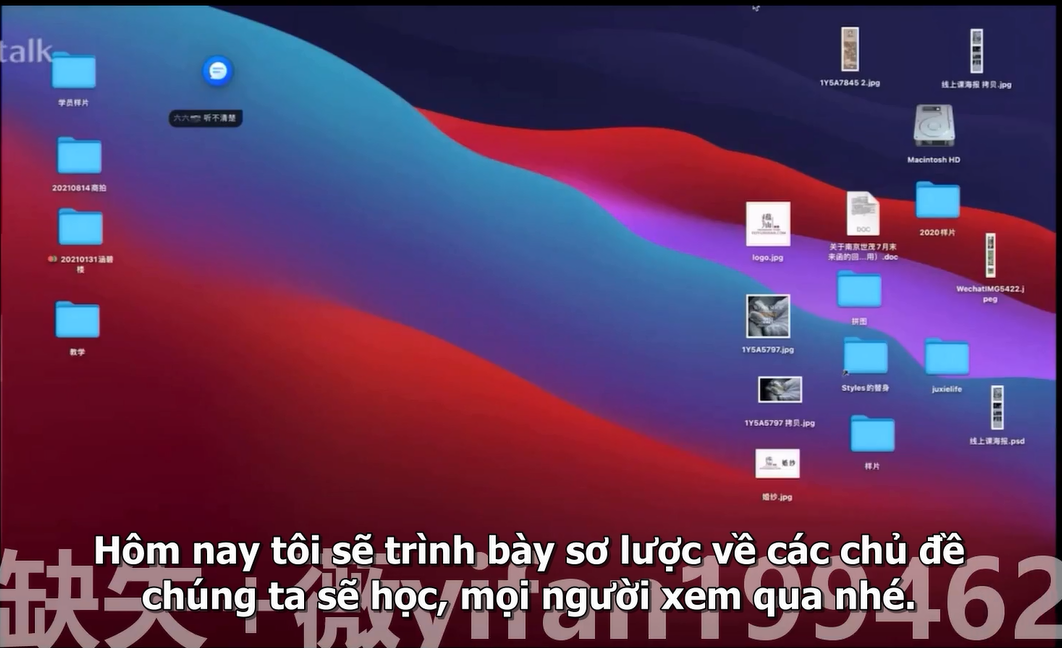1062x648 pixels.
Task: Select the 20210131涵碧楼 folder
Action: (80, 228)
